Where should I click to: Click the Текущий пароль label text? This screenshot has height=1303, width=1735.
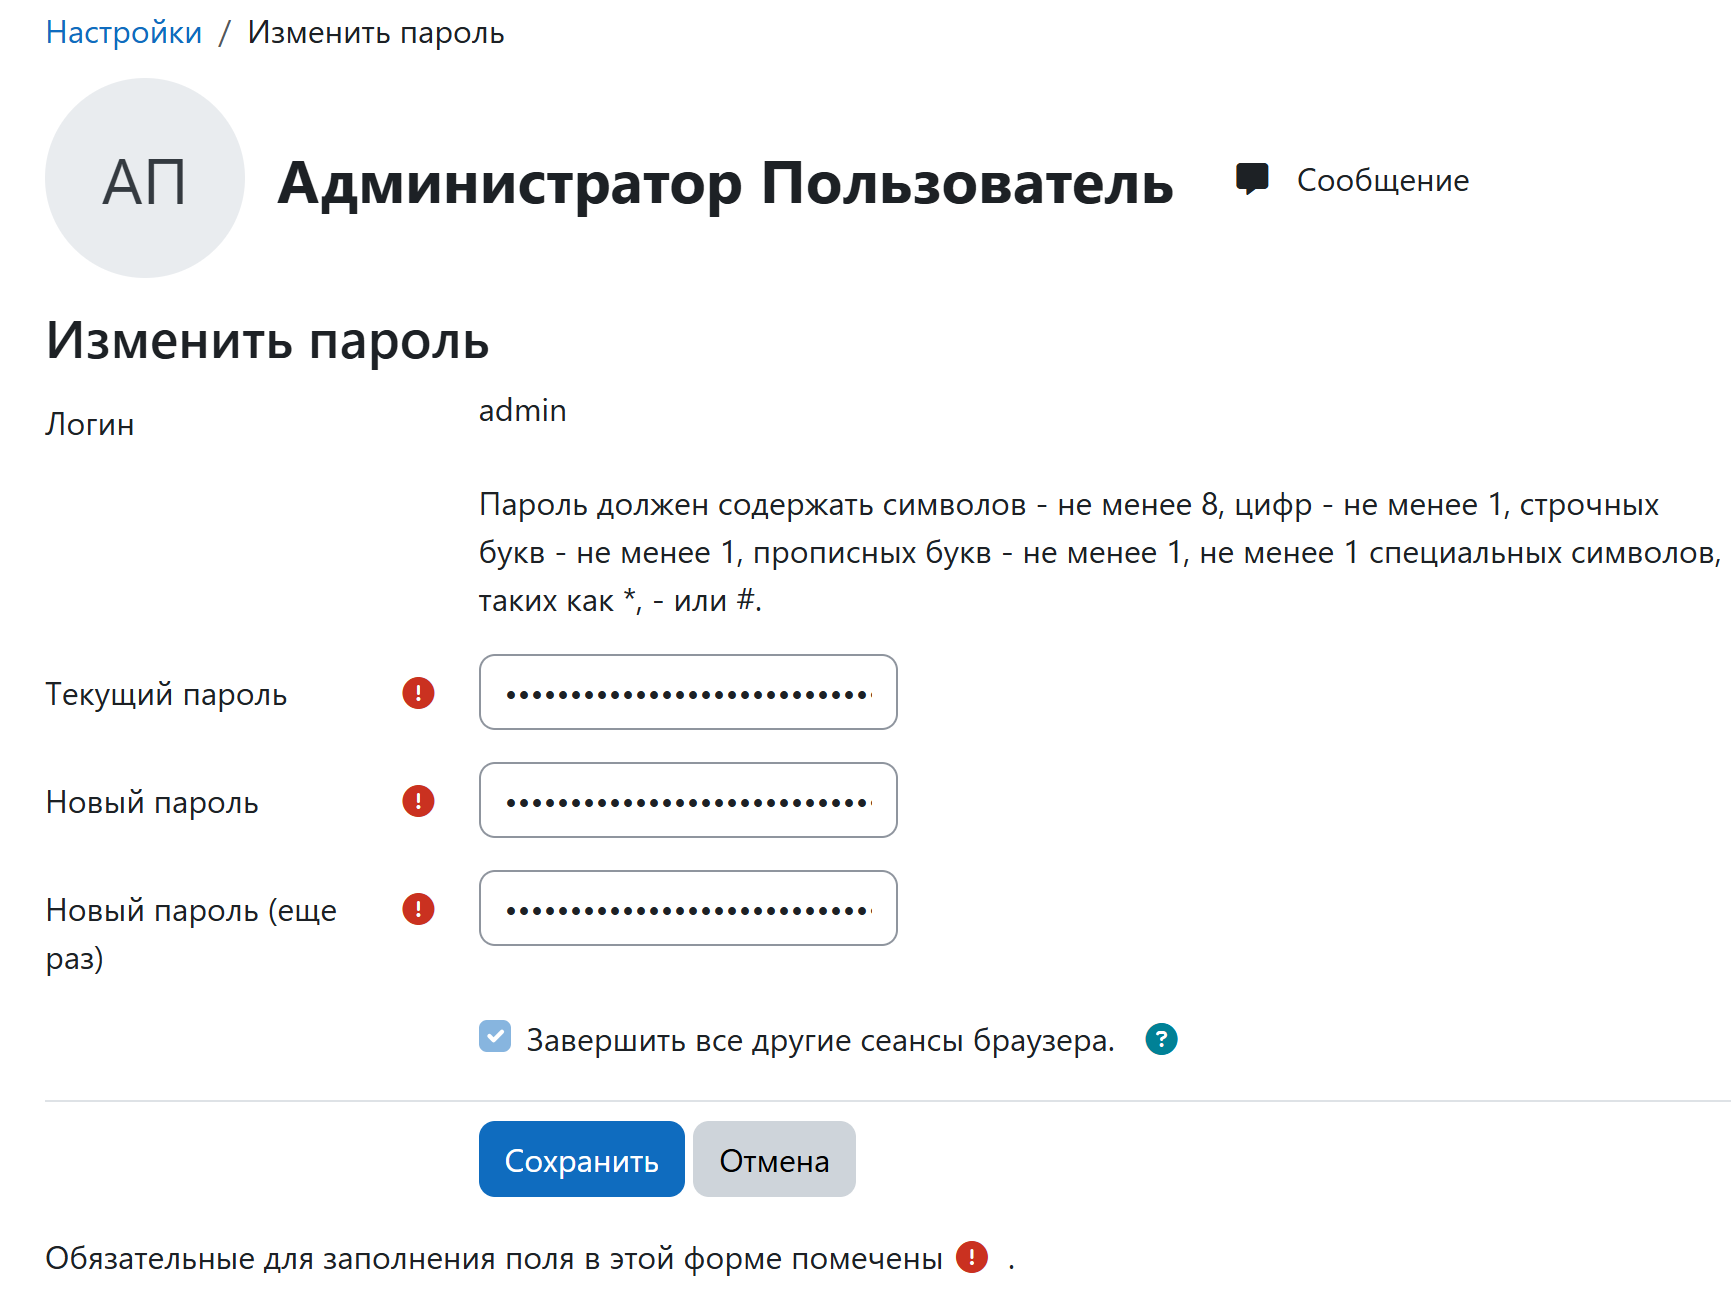tap(166, 694)
